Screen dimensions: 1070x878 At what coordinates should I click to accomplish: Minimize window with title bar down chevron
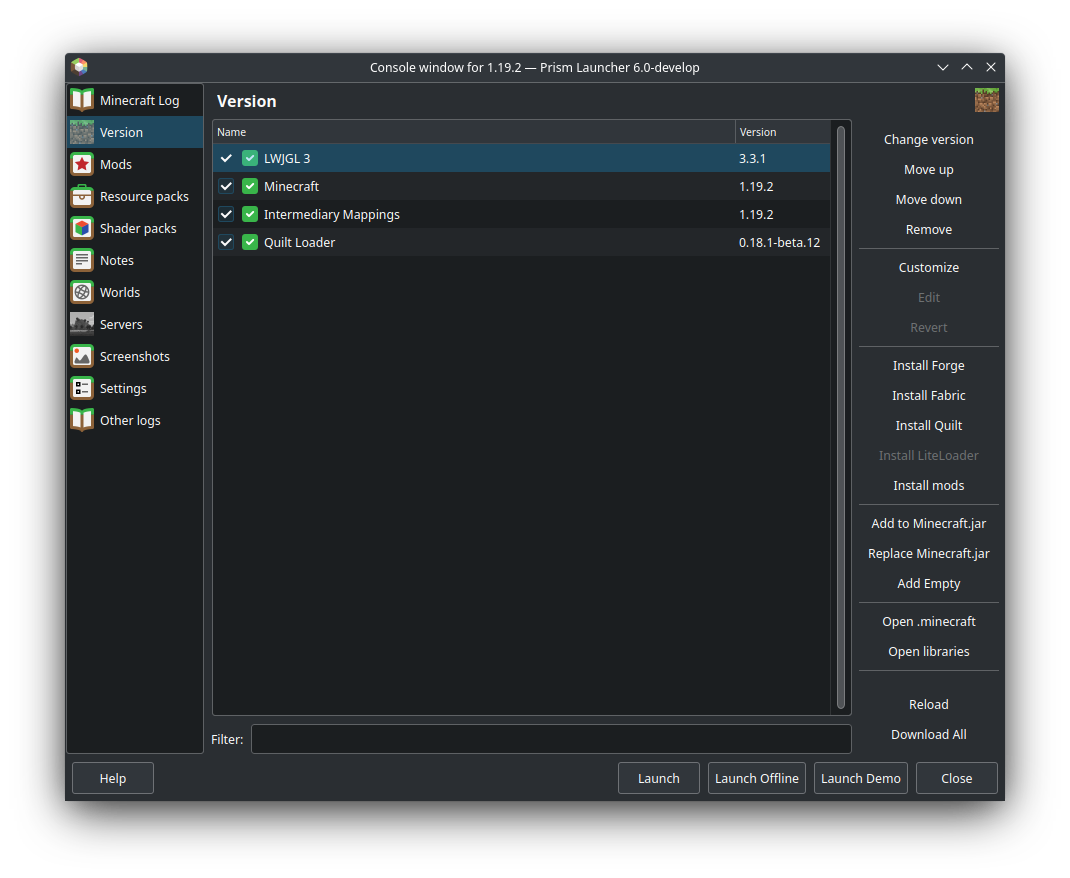pyautogui.click(x=942, y=68)
